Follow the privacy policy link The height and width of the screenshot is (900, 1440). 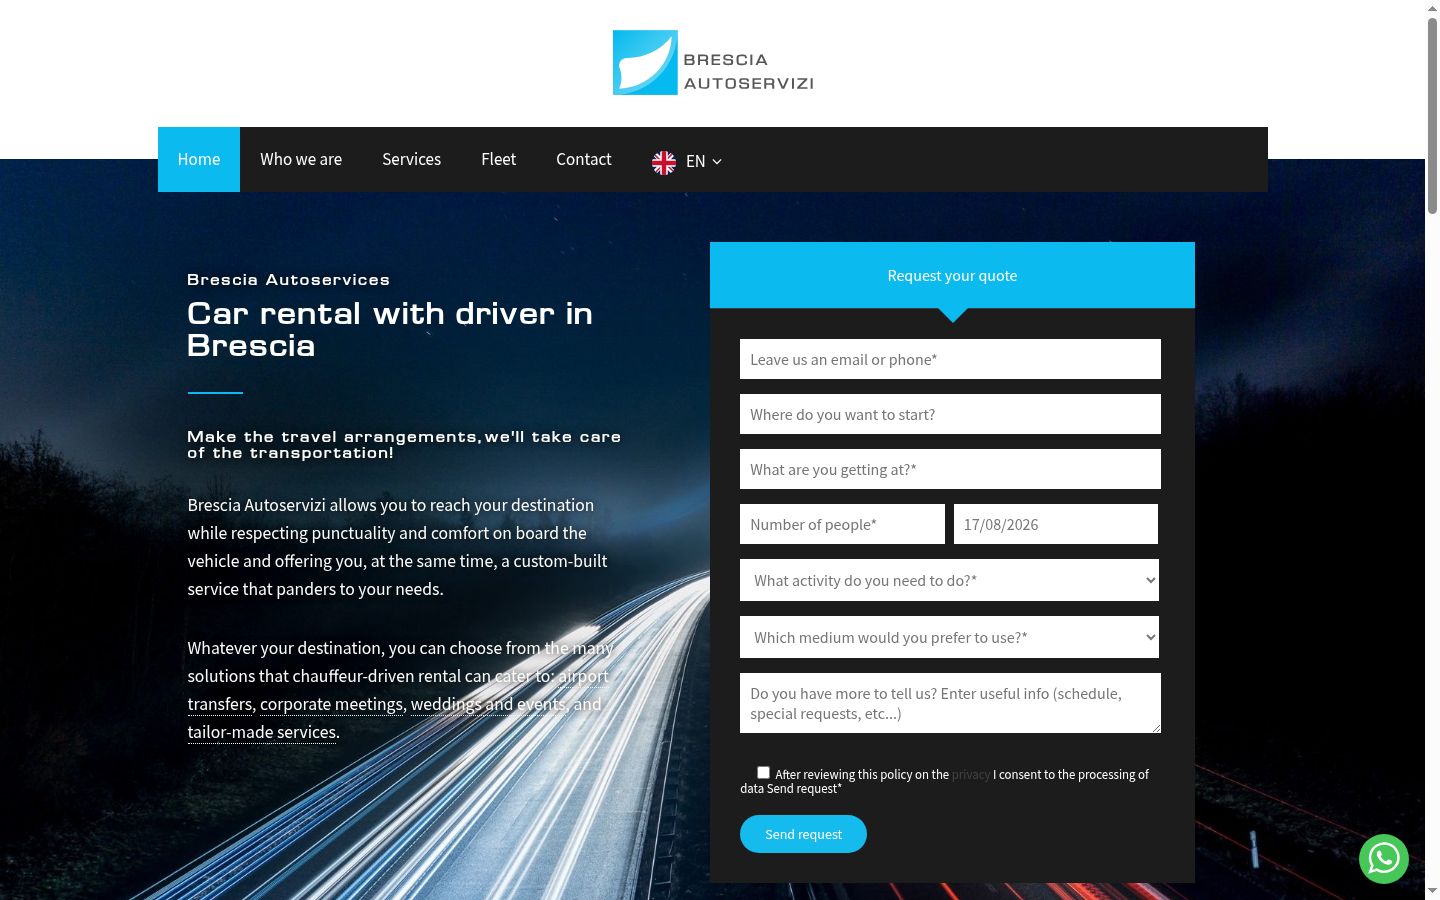[x=971, y=775]
